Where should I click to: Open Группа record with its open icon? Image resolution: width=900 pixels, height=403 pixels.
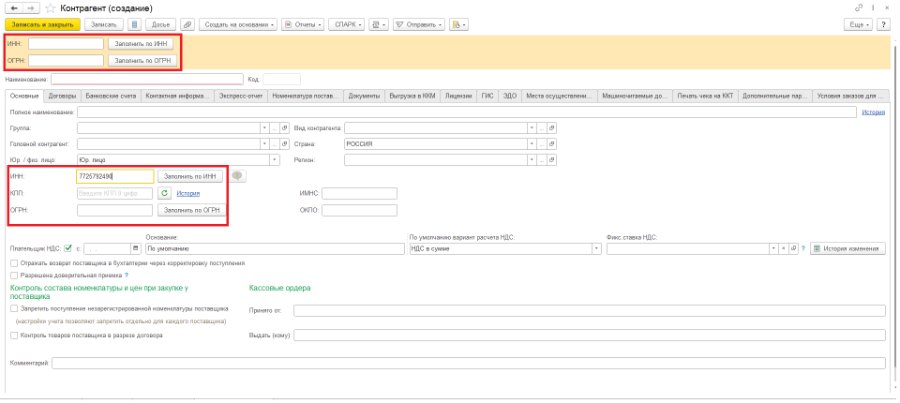pyautogui.click(x=285, y=128)
